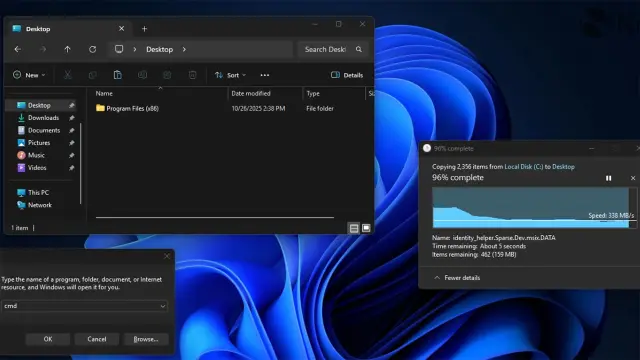Screen dimensions: 640x360
Task: Close the Run dialog
Action: [x=167, y=256]
